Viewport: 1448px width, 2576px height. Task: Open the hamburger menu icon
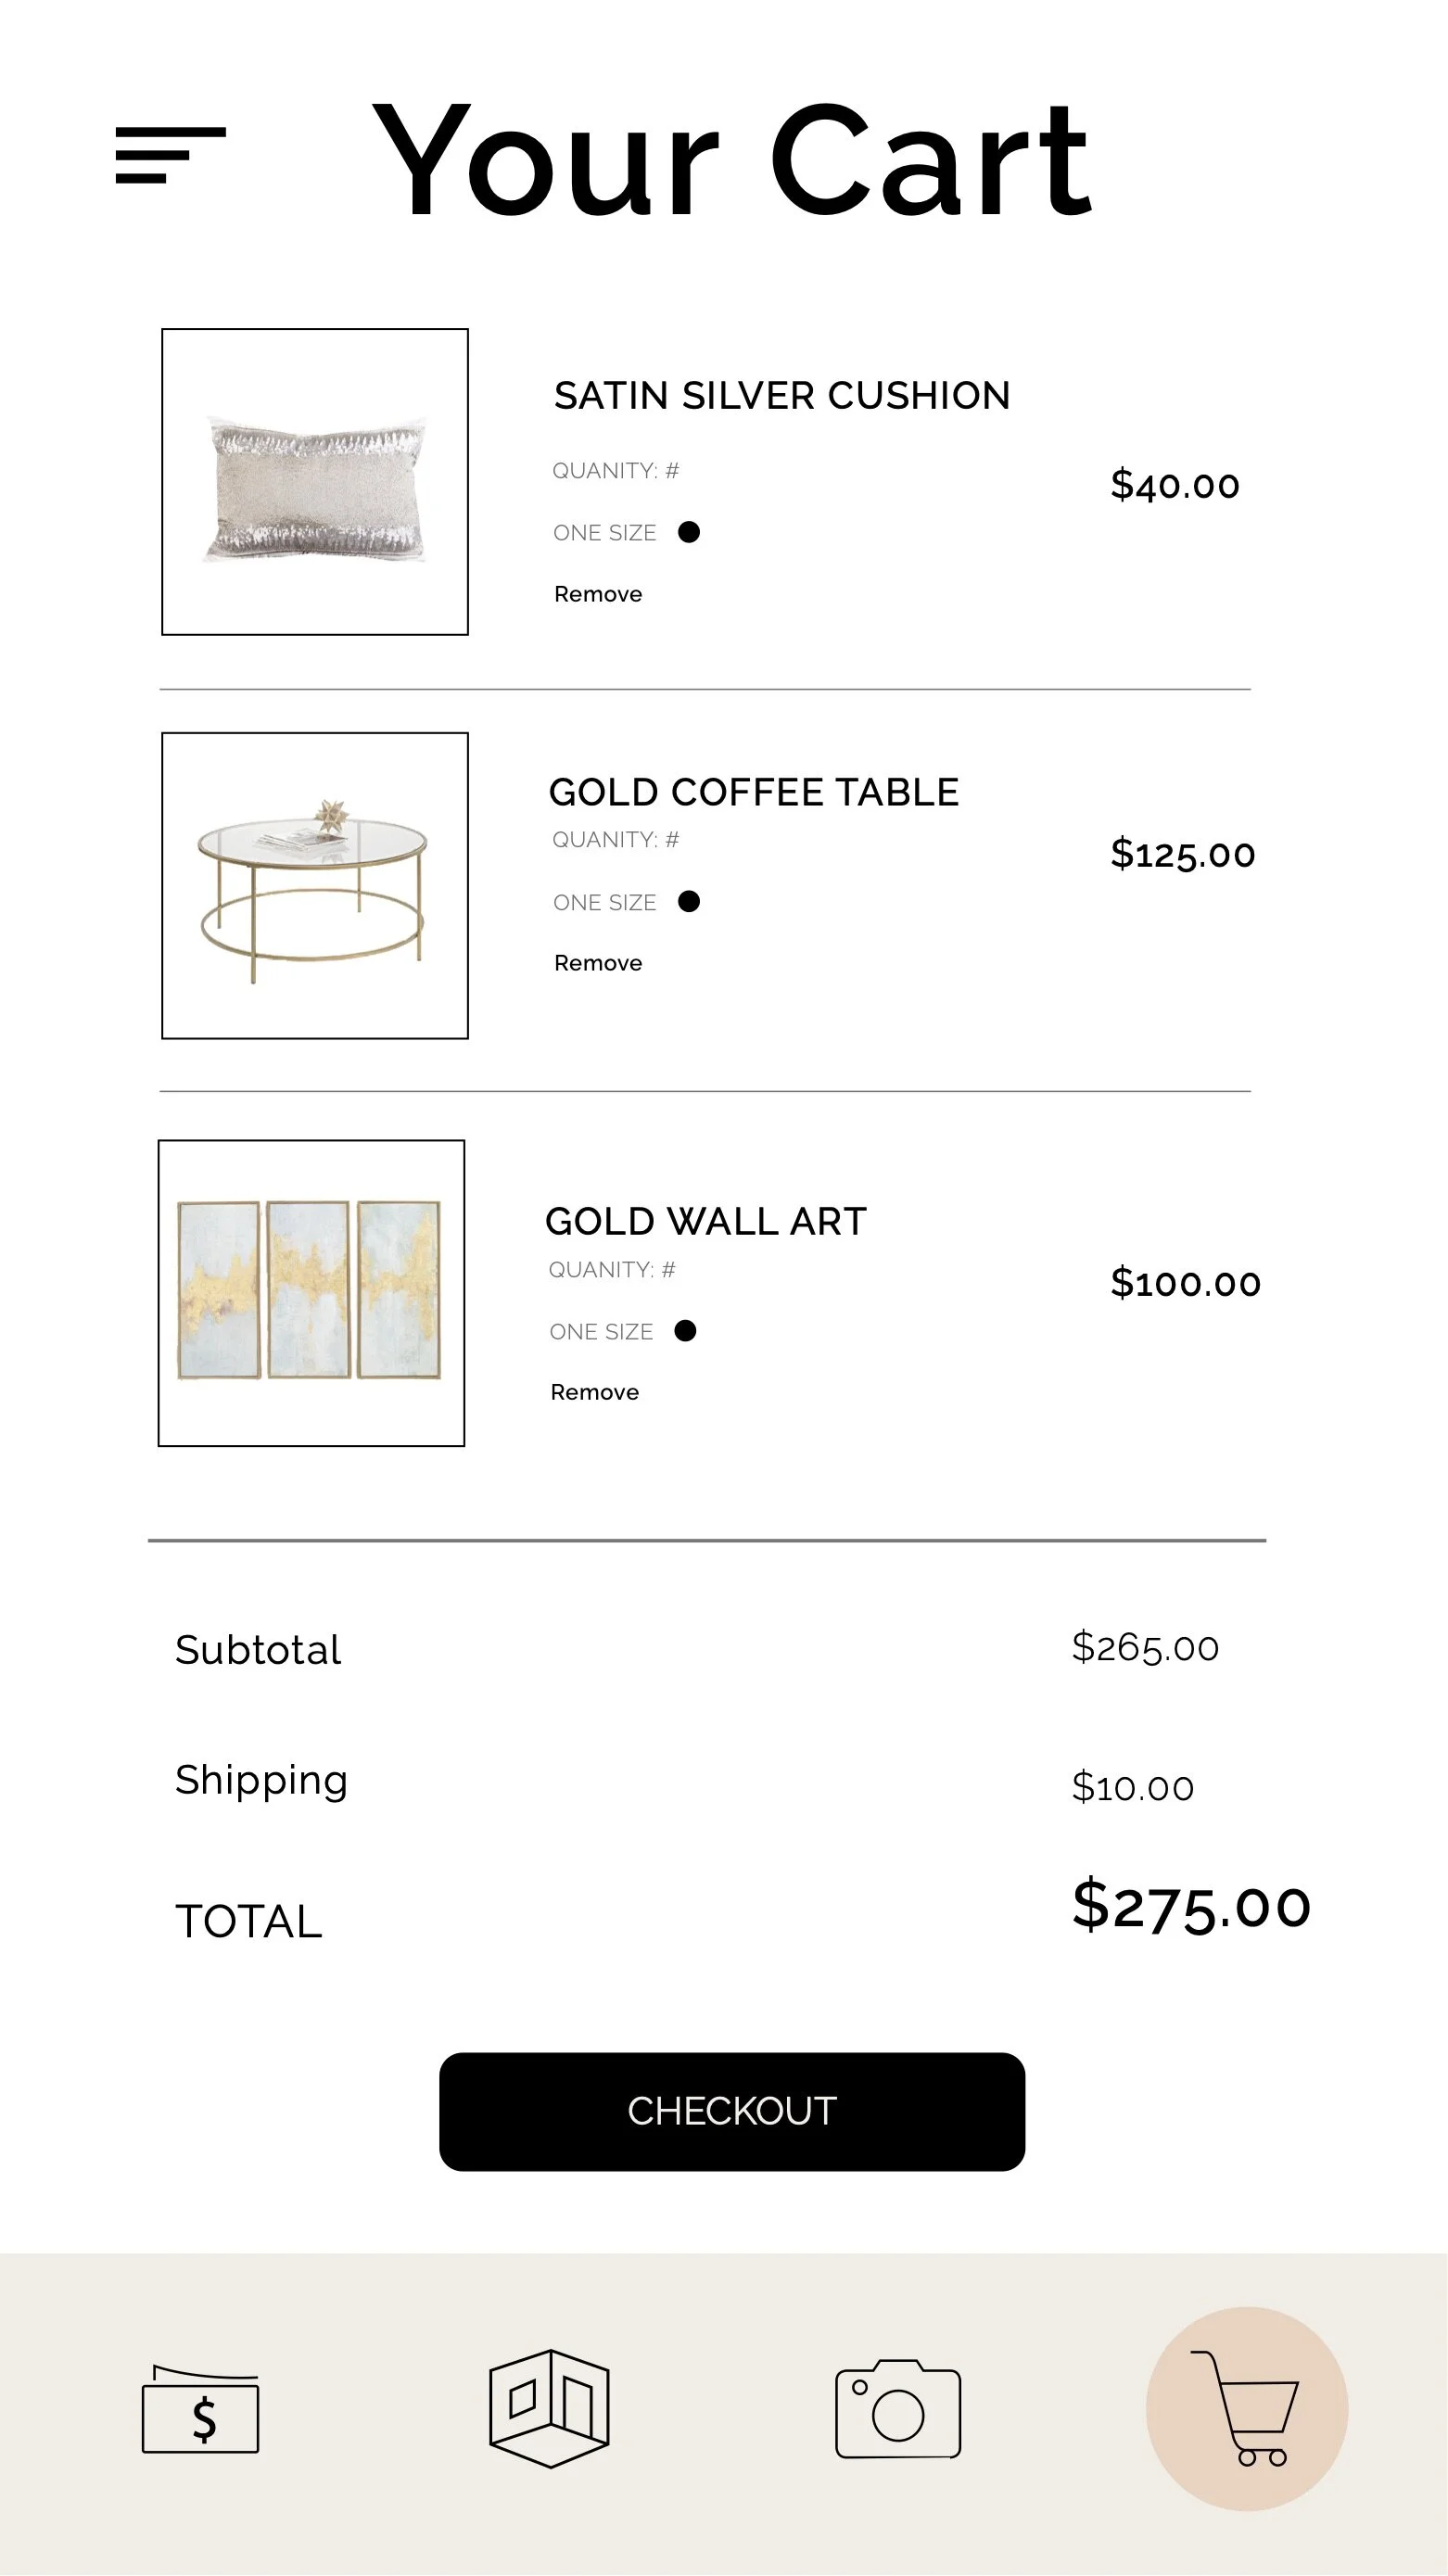point(171,155)
